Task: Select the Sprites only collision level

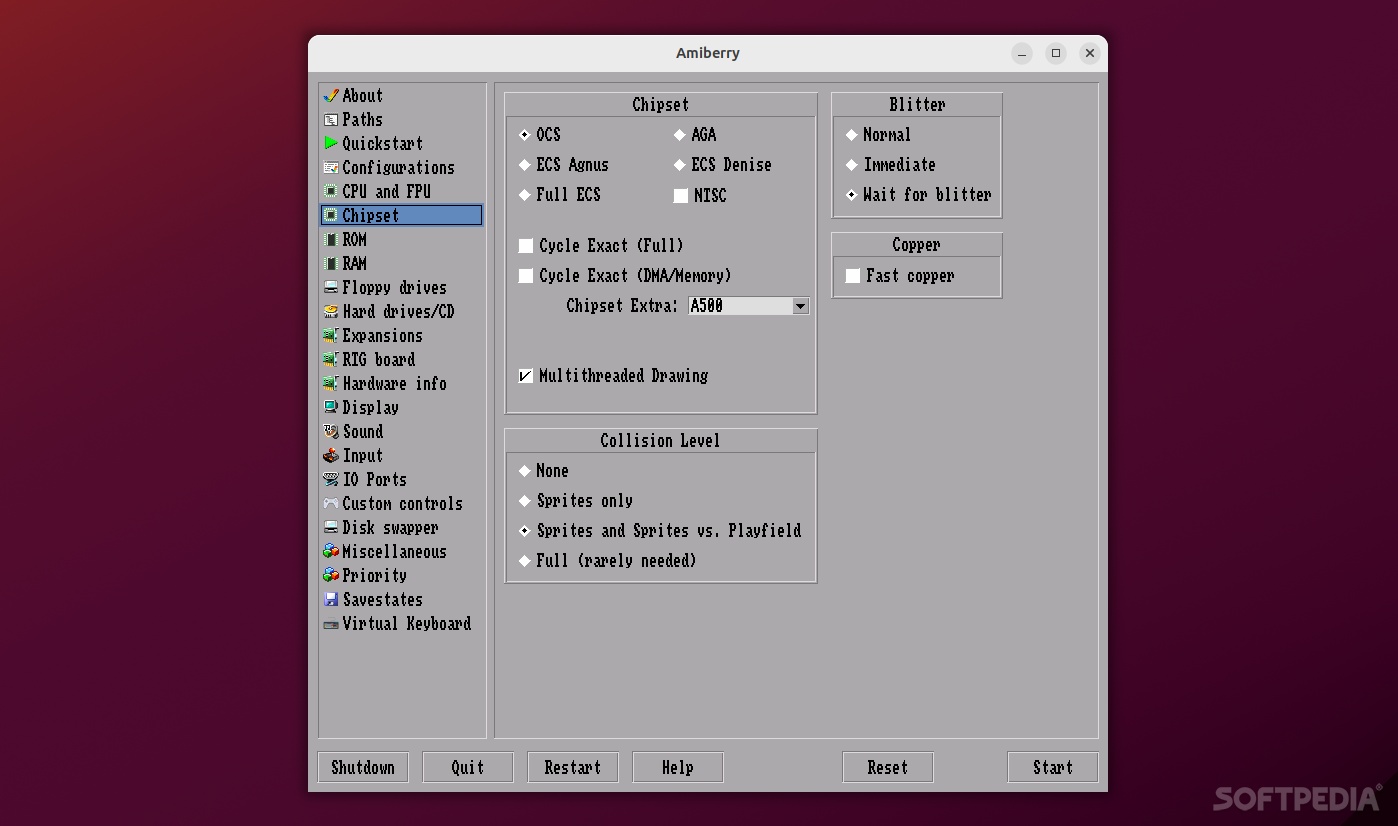Action: (525, 501)
